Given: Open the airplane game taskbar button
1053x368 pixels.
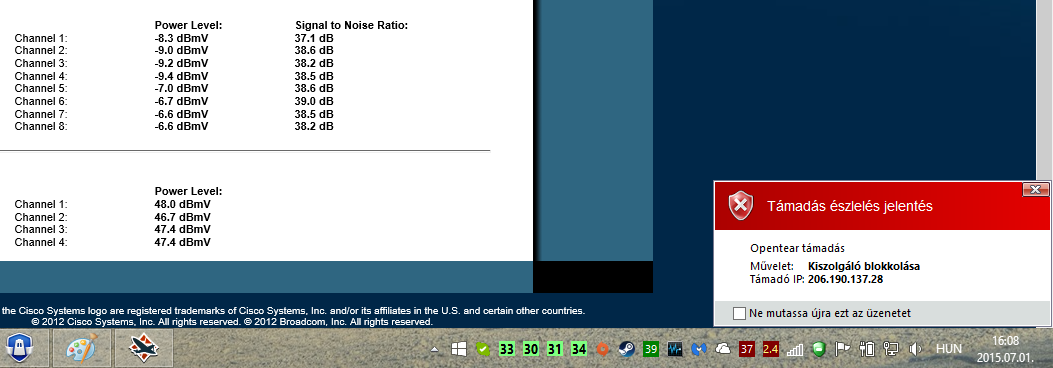Looking at the screenshot, I should click(144, 349).
